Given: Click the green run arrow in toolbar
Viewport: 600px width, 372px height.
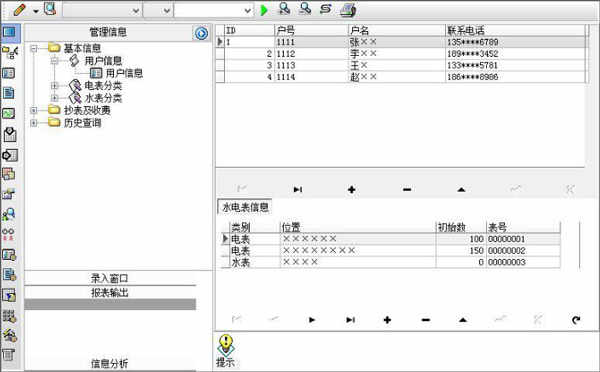Looking at the screenshot, I should click(x=264, y=10).
